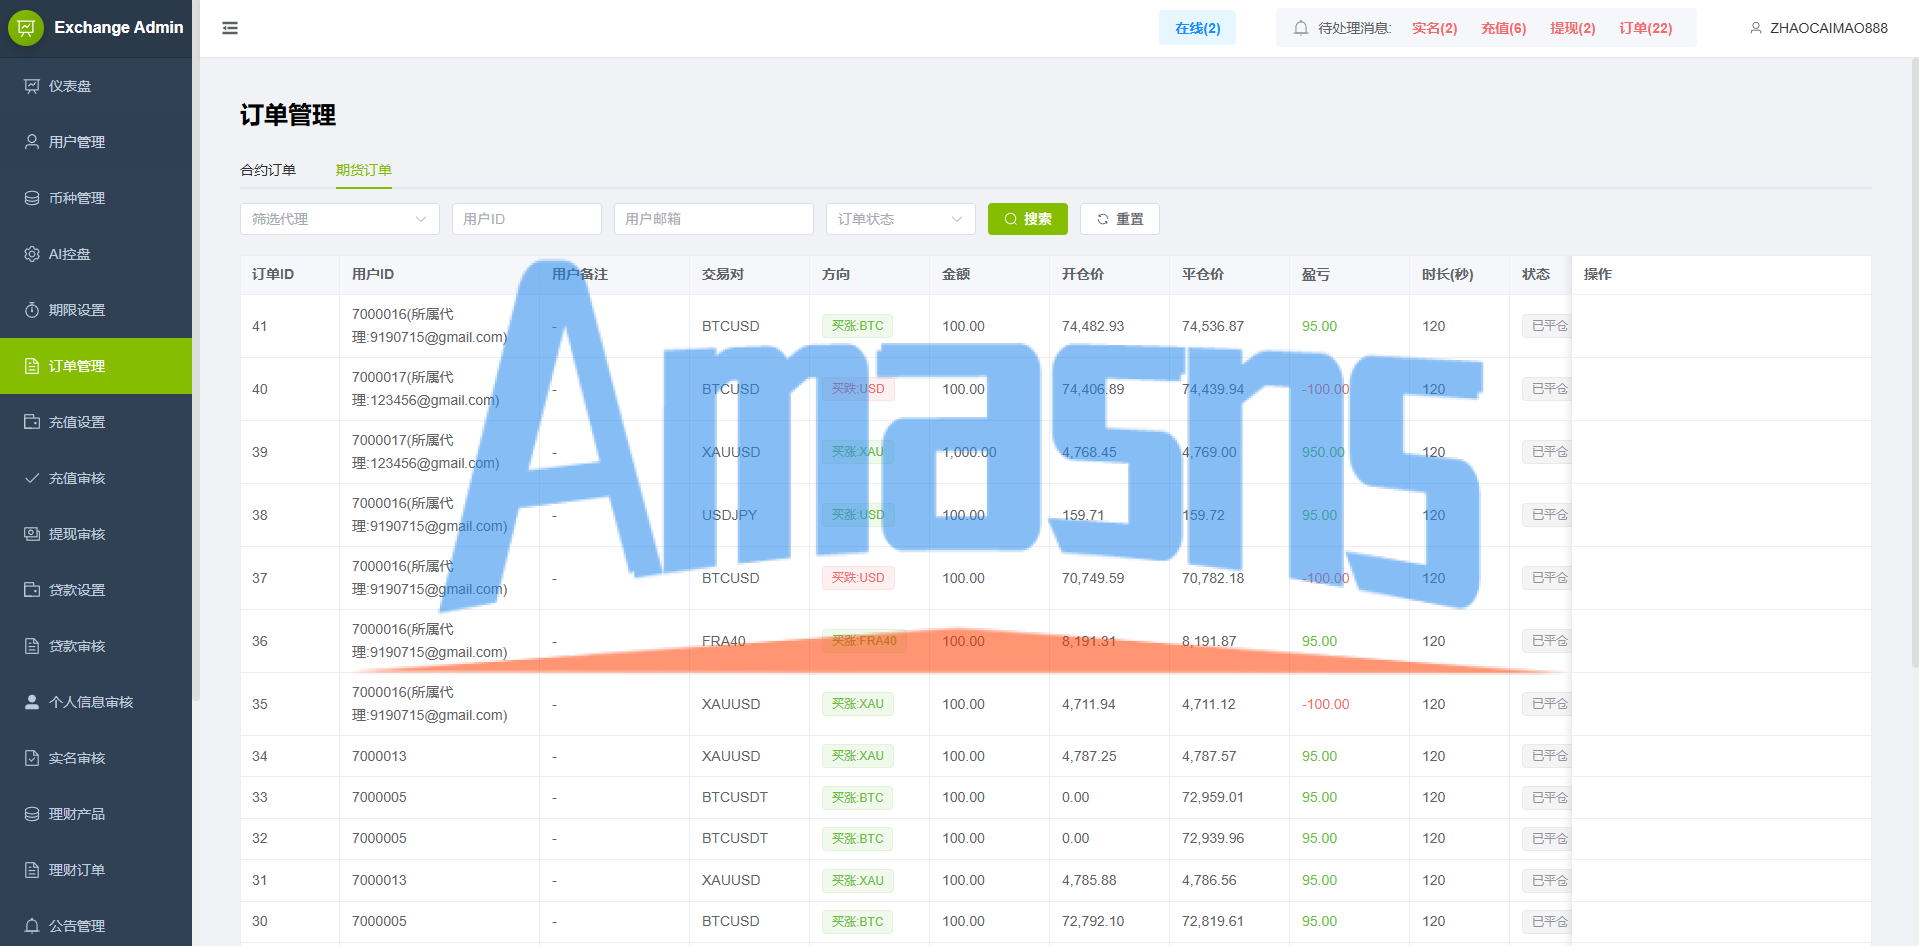Open 期限设置 sidebar item
This screenshot has width=1919, height=946.
click(x=96, y=310)
